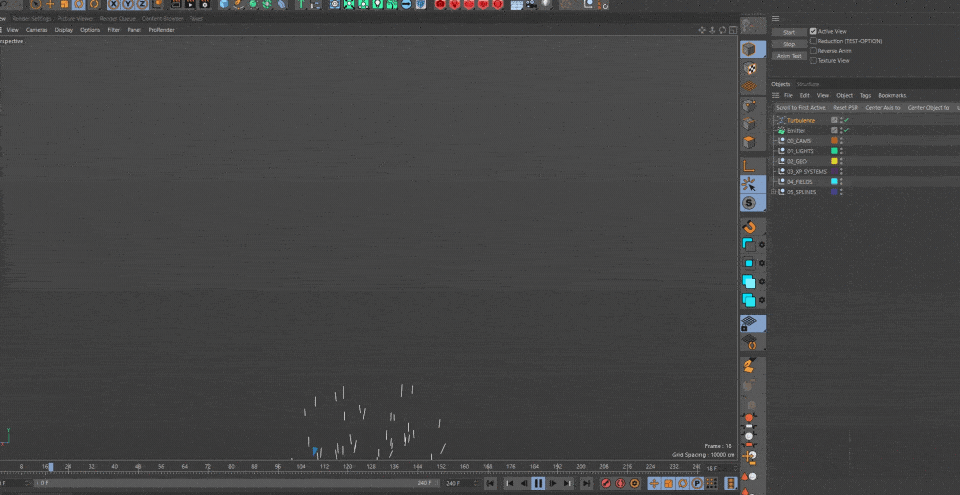The height and width of the screenshot is (495, 960).
Task: Click the Center Object to button
Action: pos(928,108)
